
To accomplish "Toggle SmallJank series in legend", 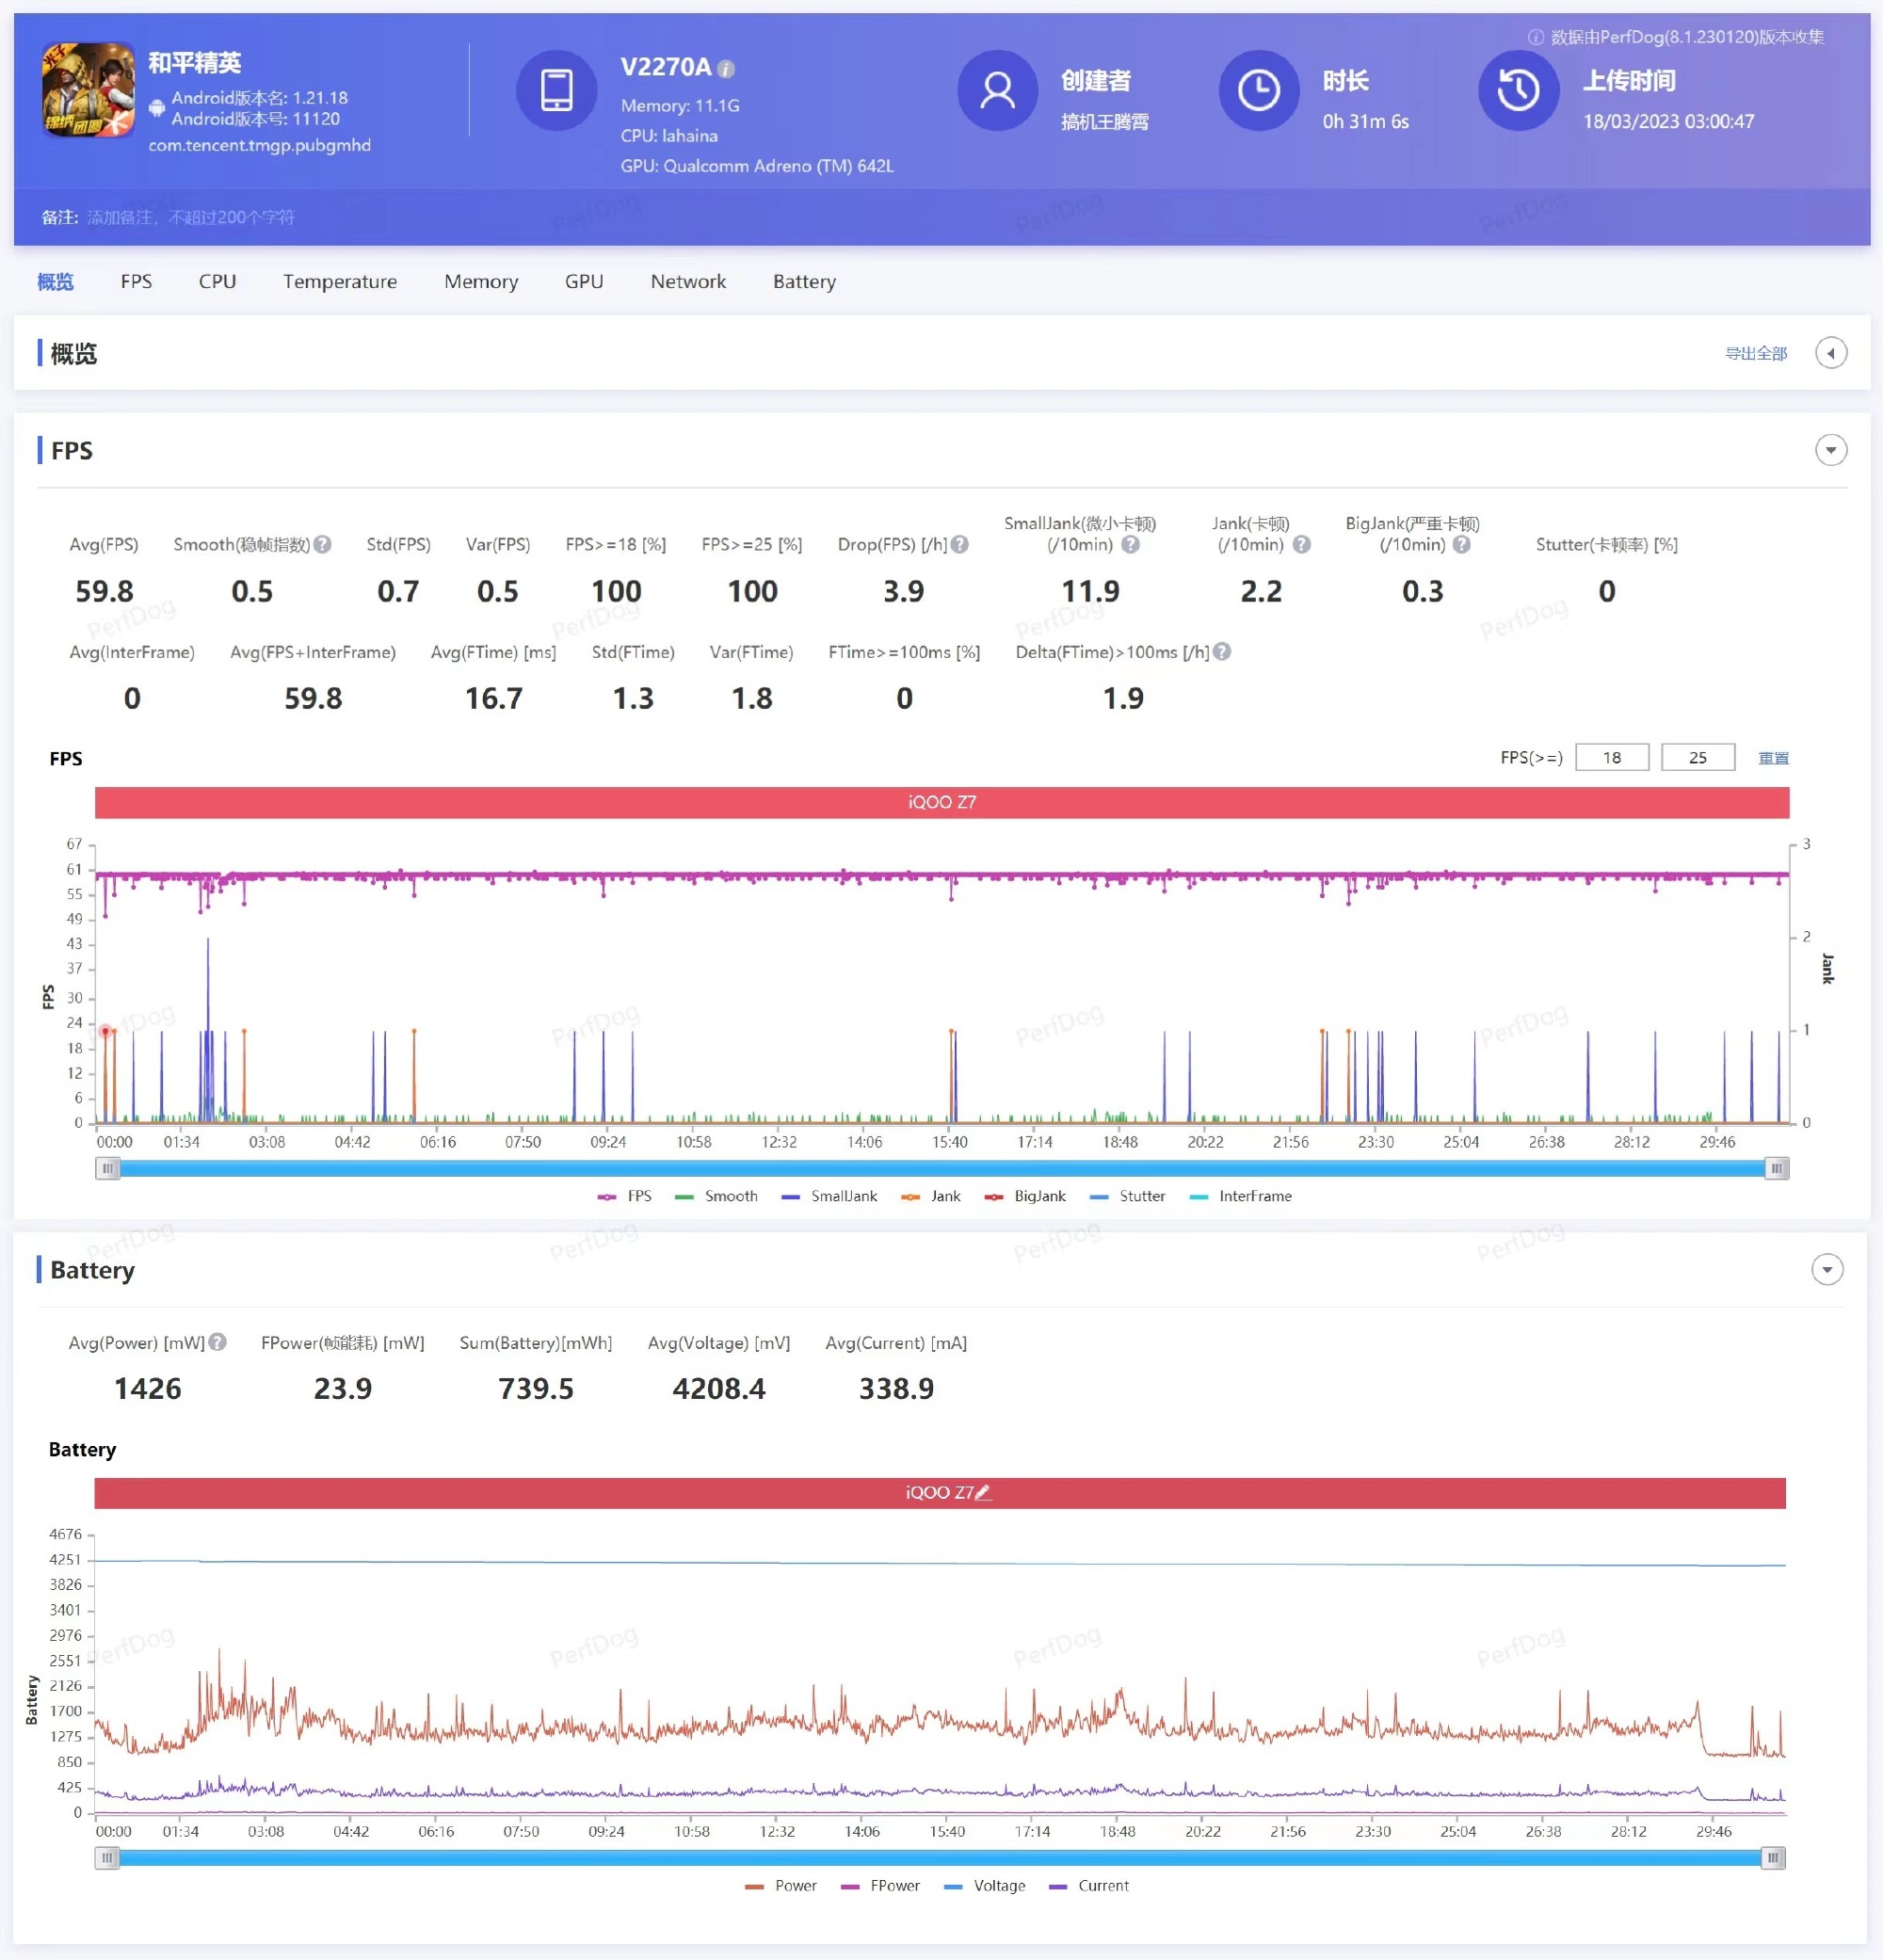I will click(829, 1196).
